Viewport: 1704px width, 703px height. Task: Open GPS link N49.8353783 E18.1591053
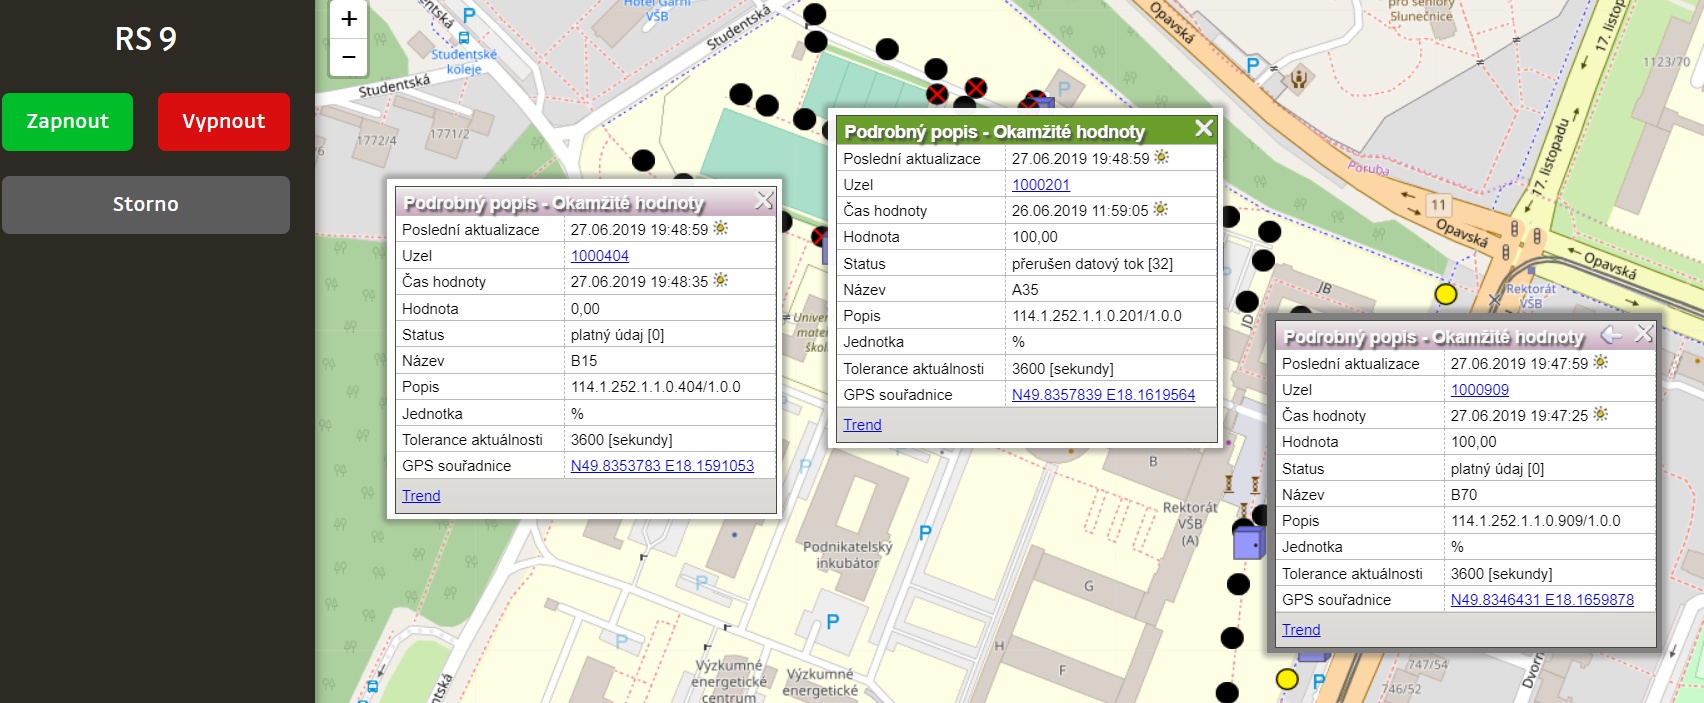pyautogui.click(x=662, y=466)
